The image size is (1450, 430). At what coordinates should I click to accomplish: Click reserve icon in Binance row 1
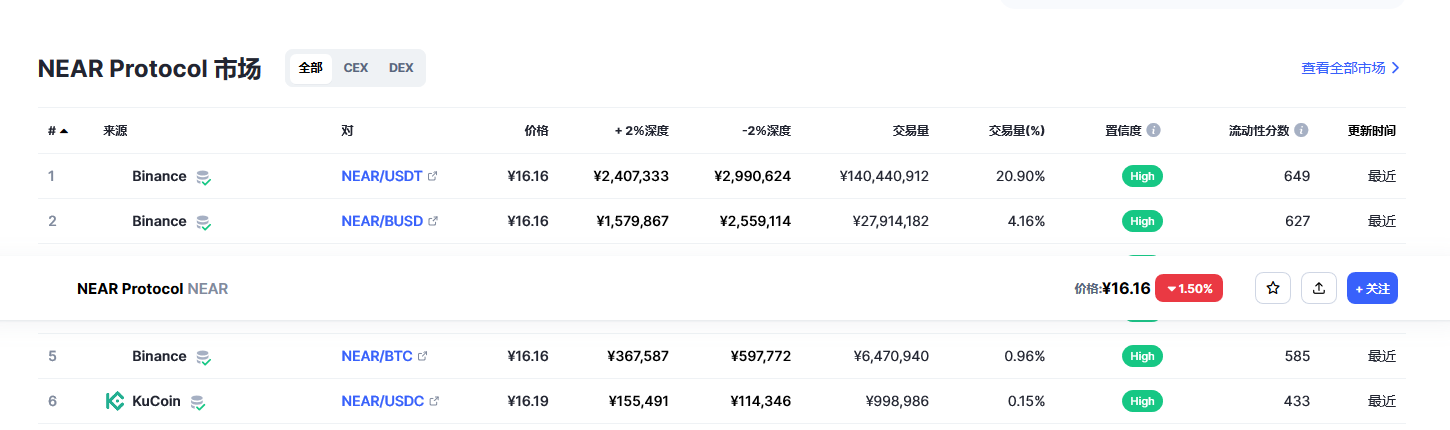[x=203, y=177]
